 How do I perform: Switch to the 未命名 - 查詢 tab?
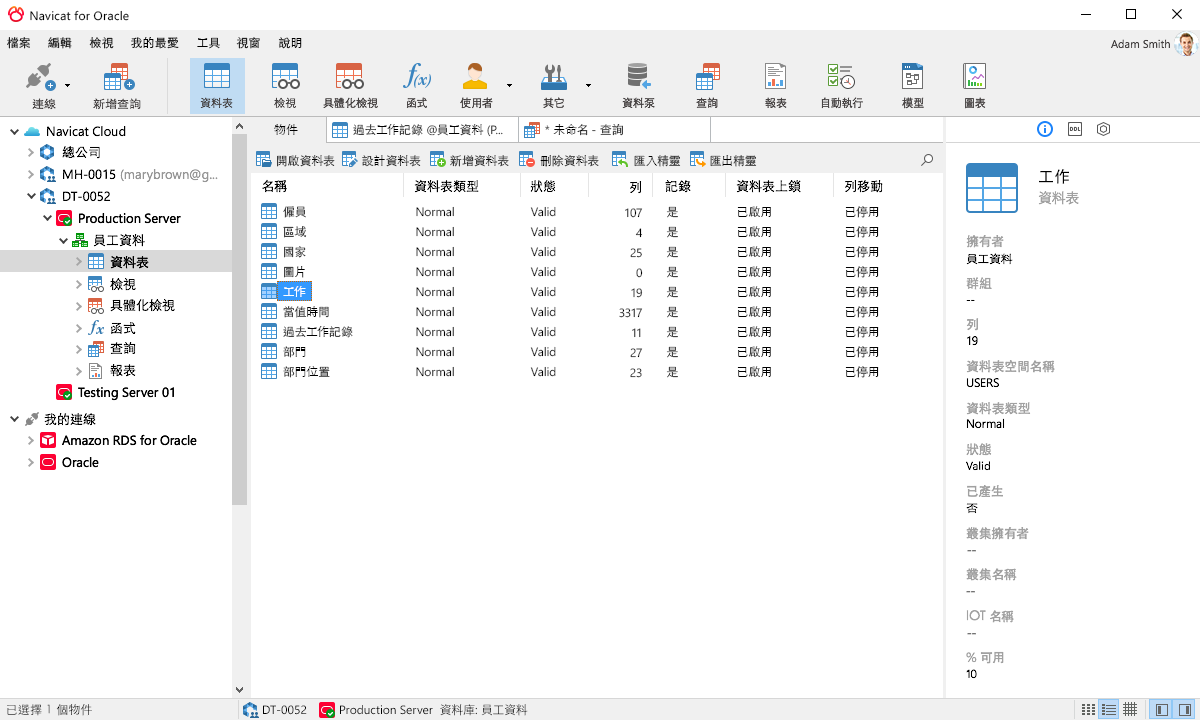[608, 129]
